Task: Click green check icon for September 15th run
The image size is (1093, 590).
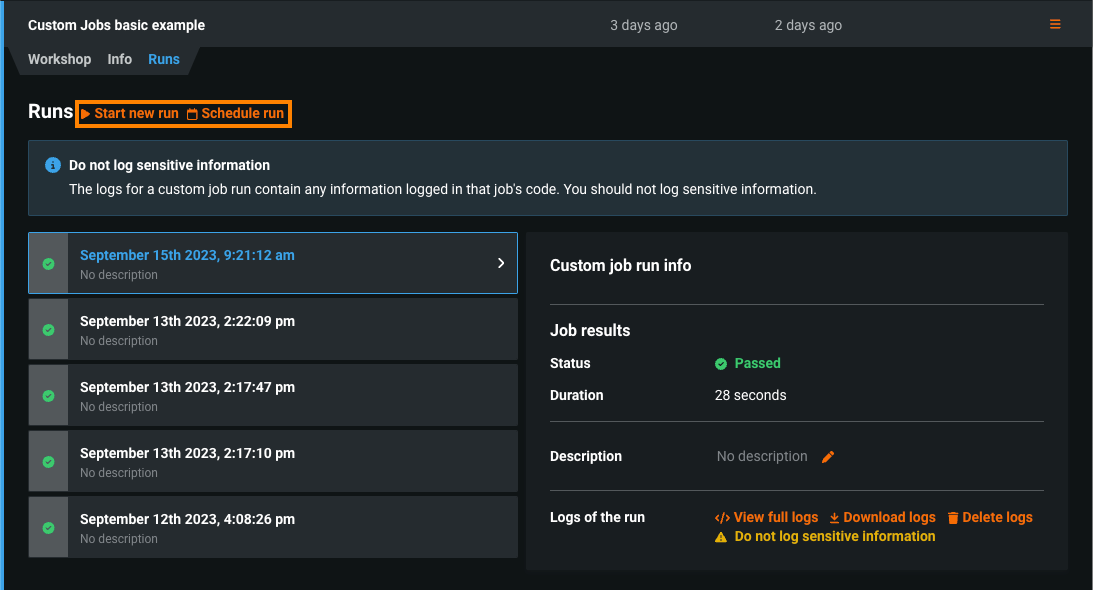Action: click(48, 264)
